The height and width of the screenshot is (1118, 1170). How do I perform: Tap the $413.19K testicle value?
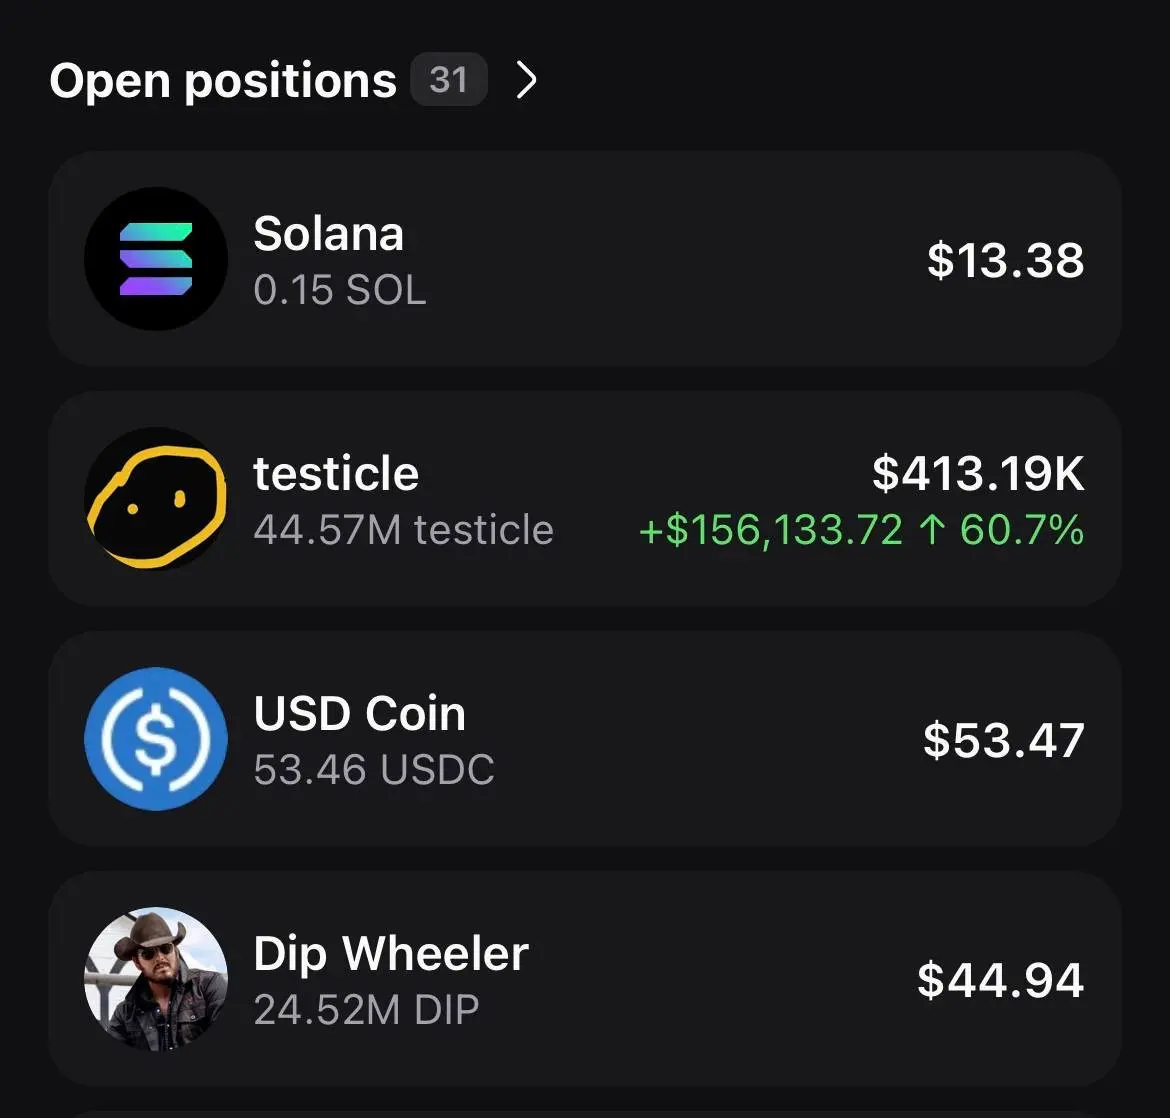[x=977, y=473]
